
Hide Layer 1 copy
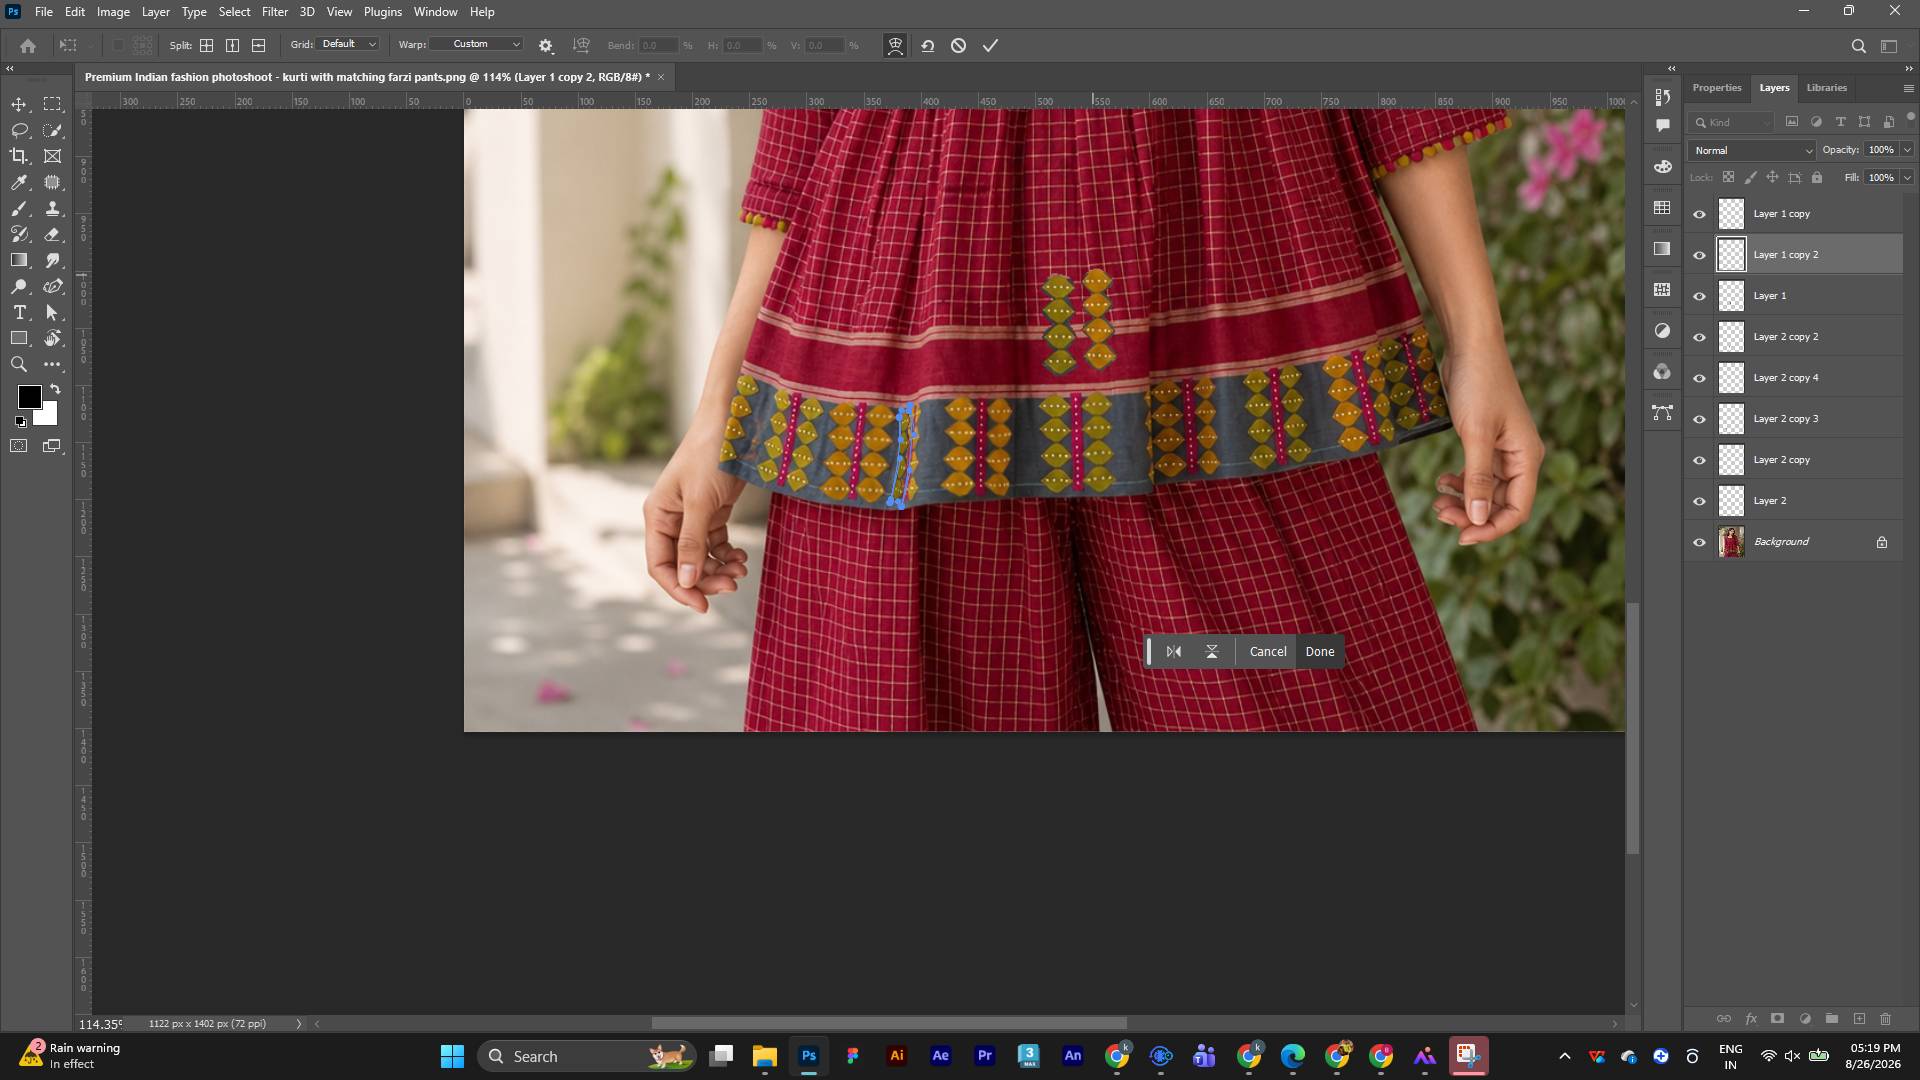1699,215
